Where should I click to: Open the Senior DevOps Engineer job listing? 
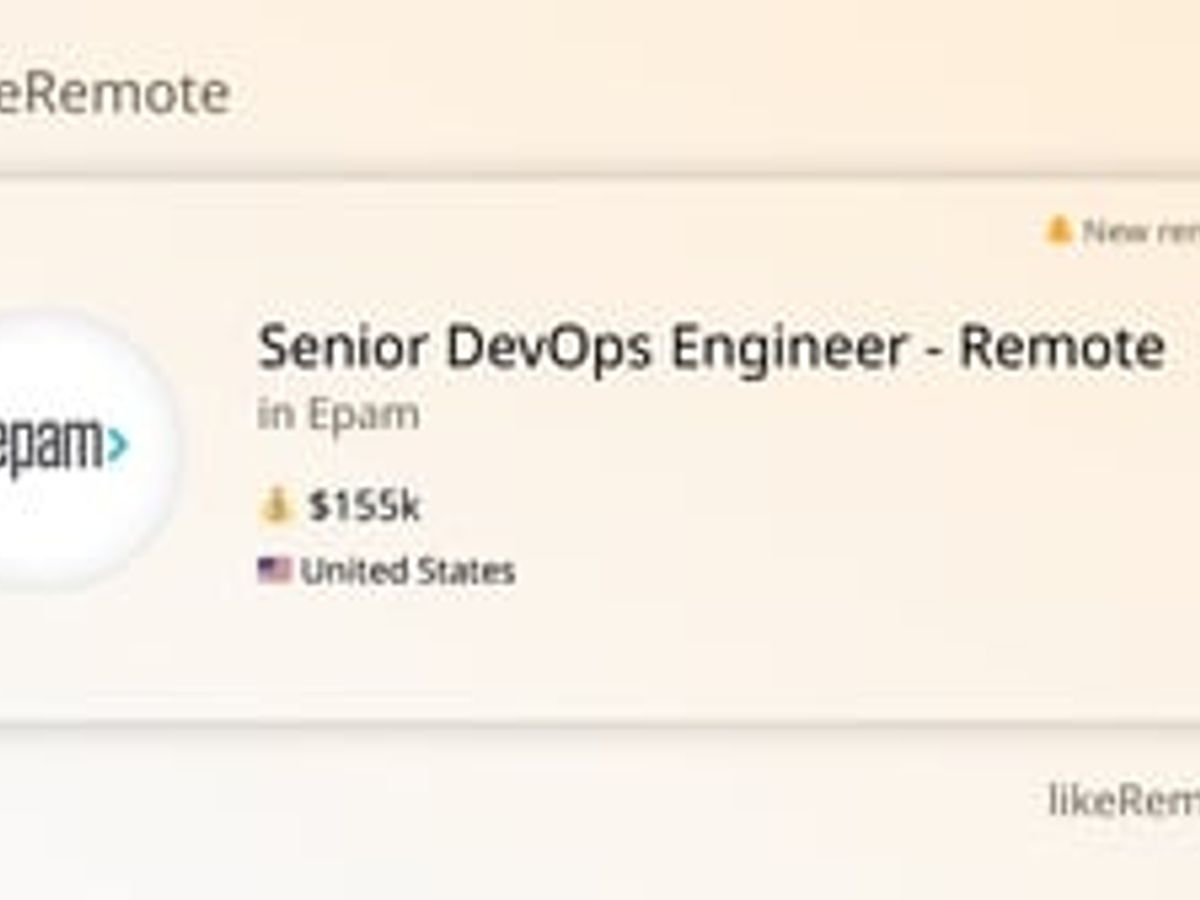pyautogui.click(x=712, y=347)
